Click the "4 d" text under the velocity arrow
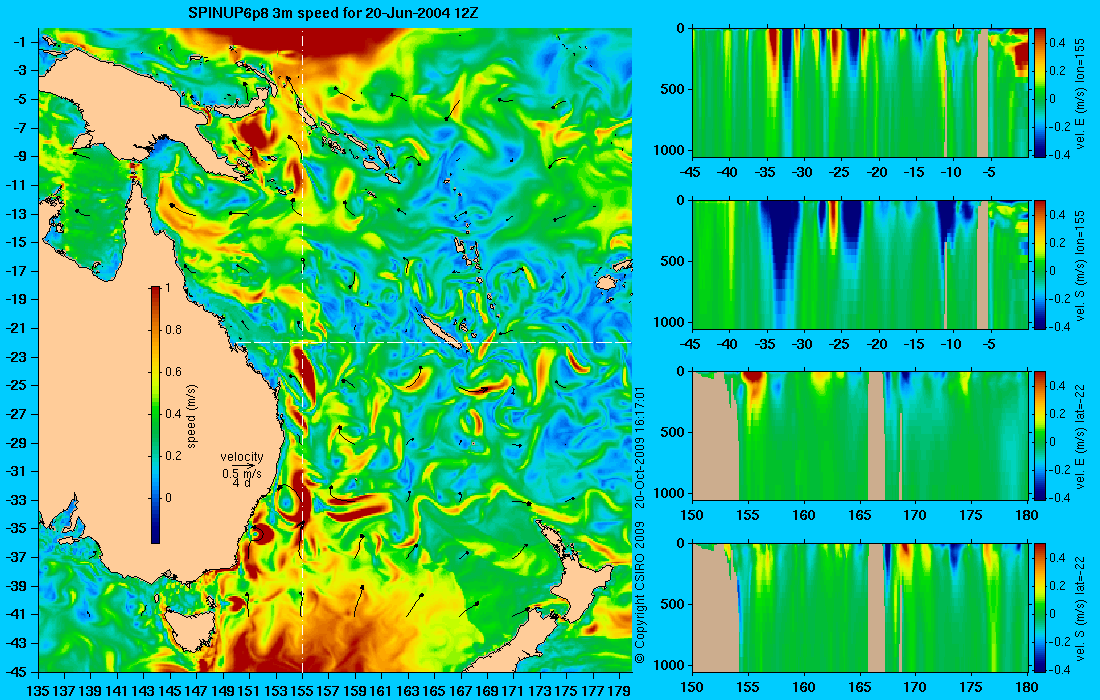 tap(242, 483)
